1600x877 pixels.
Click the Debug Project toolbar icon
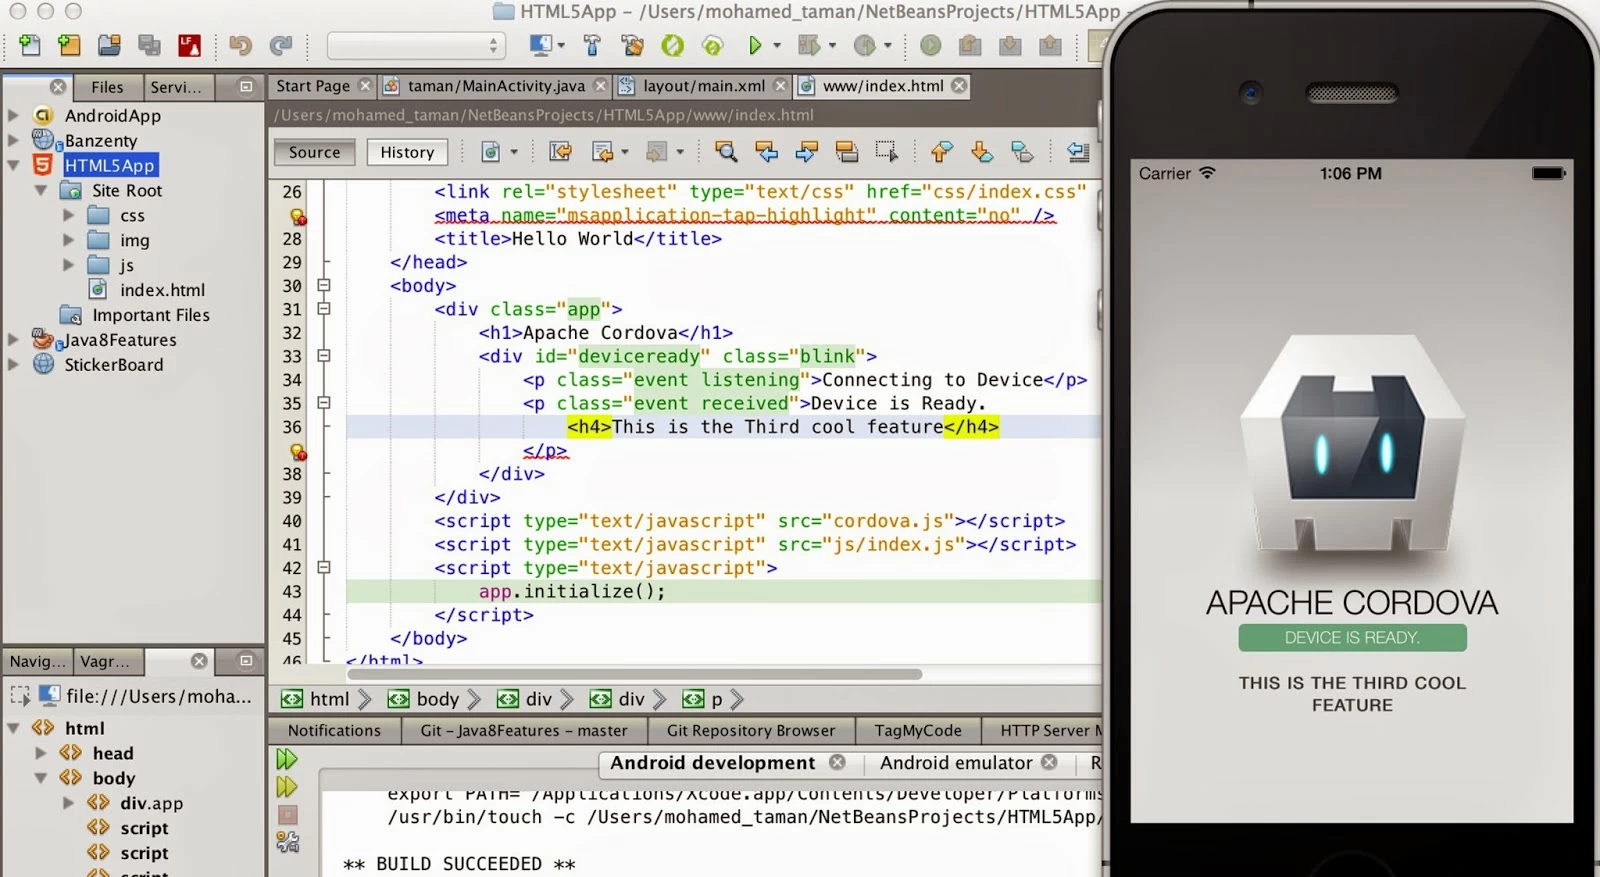(809, 45)
